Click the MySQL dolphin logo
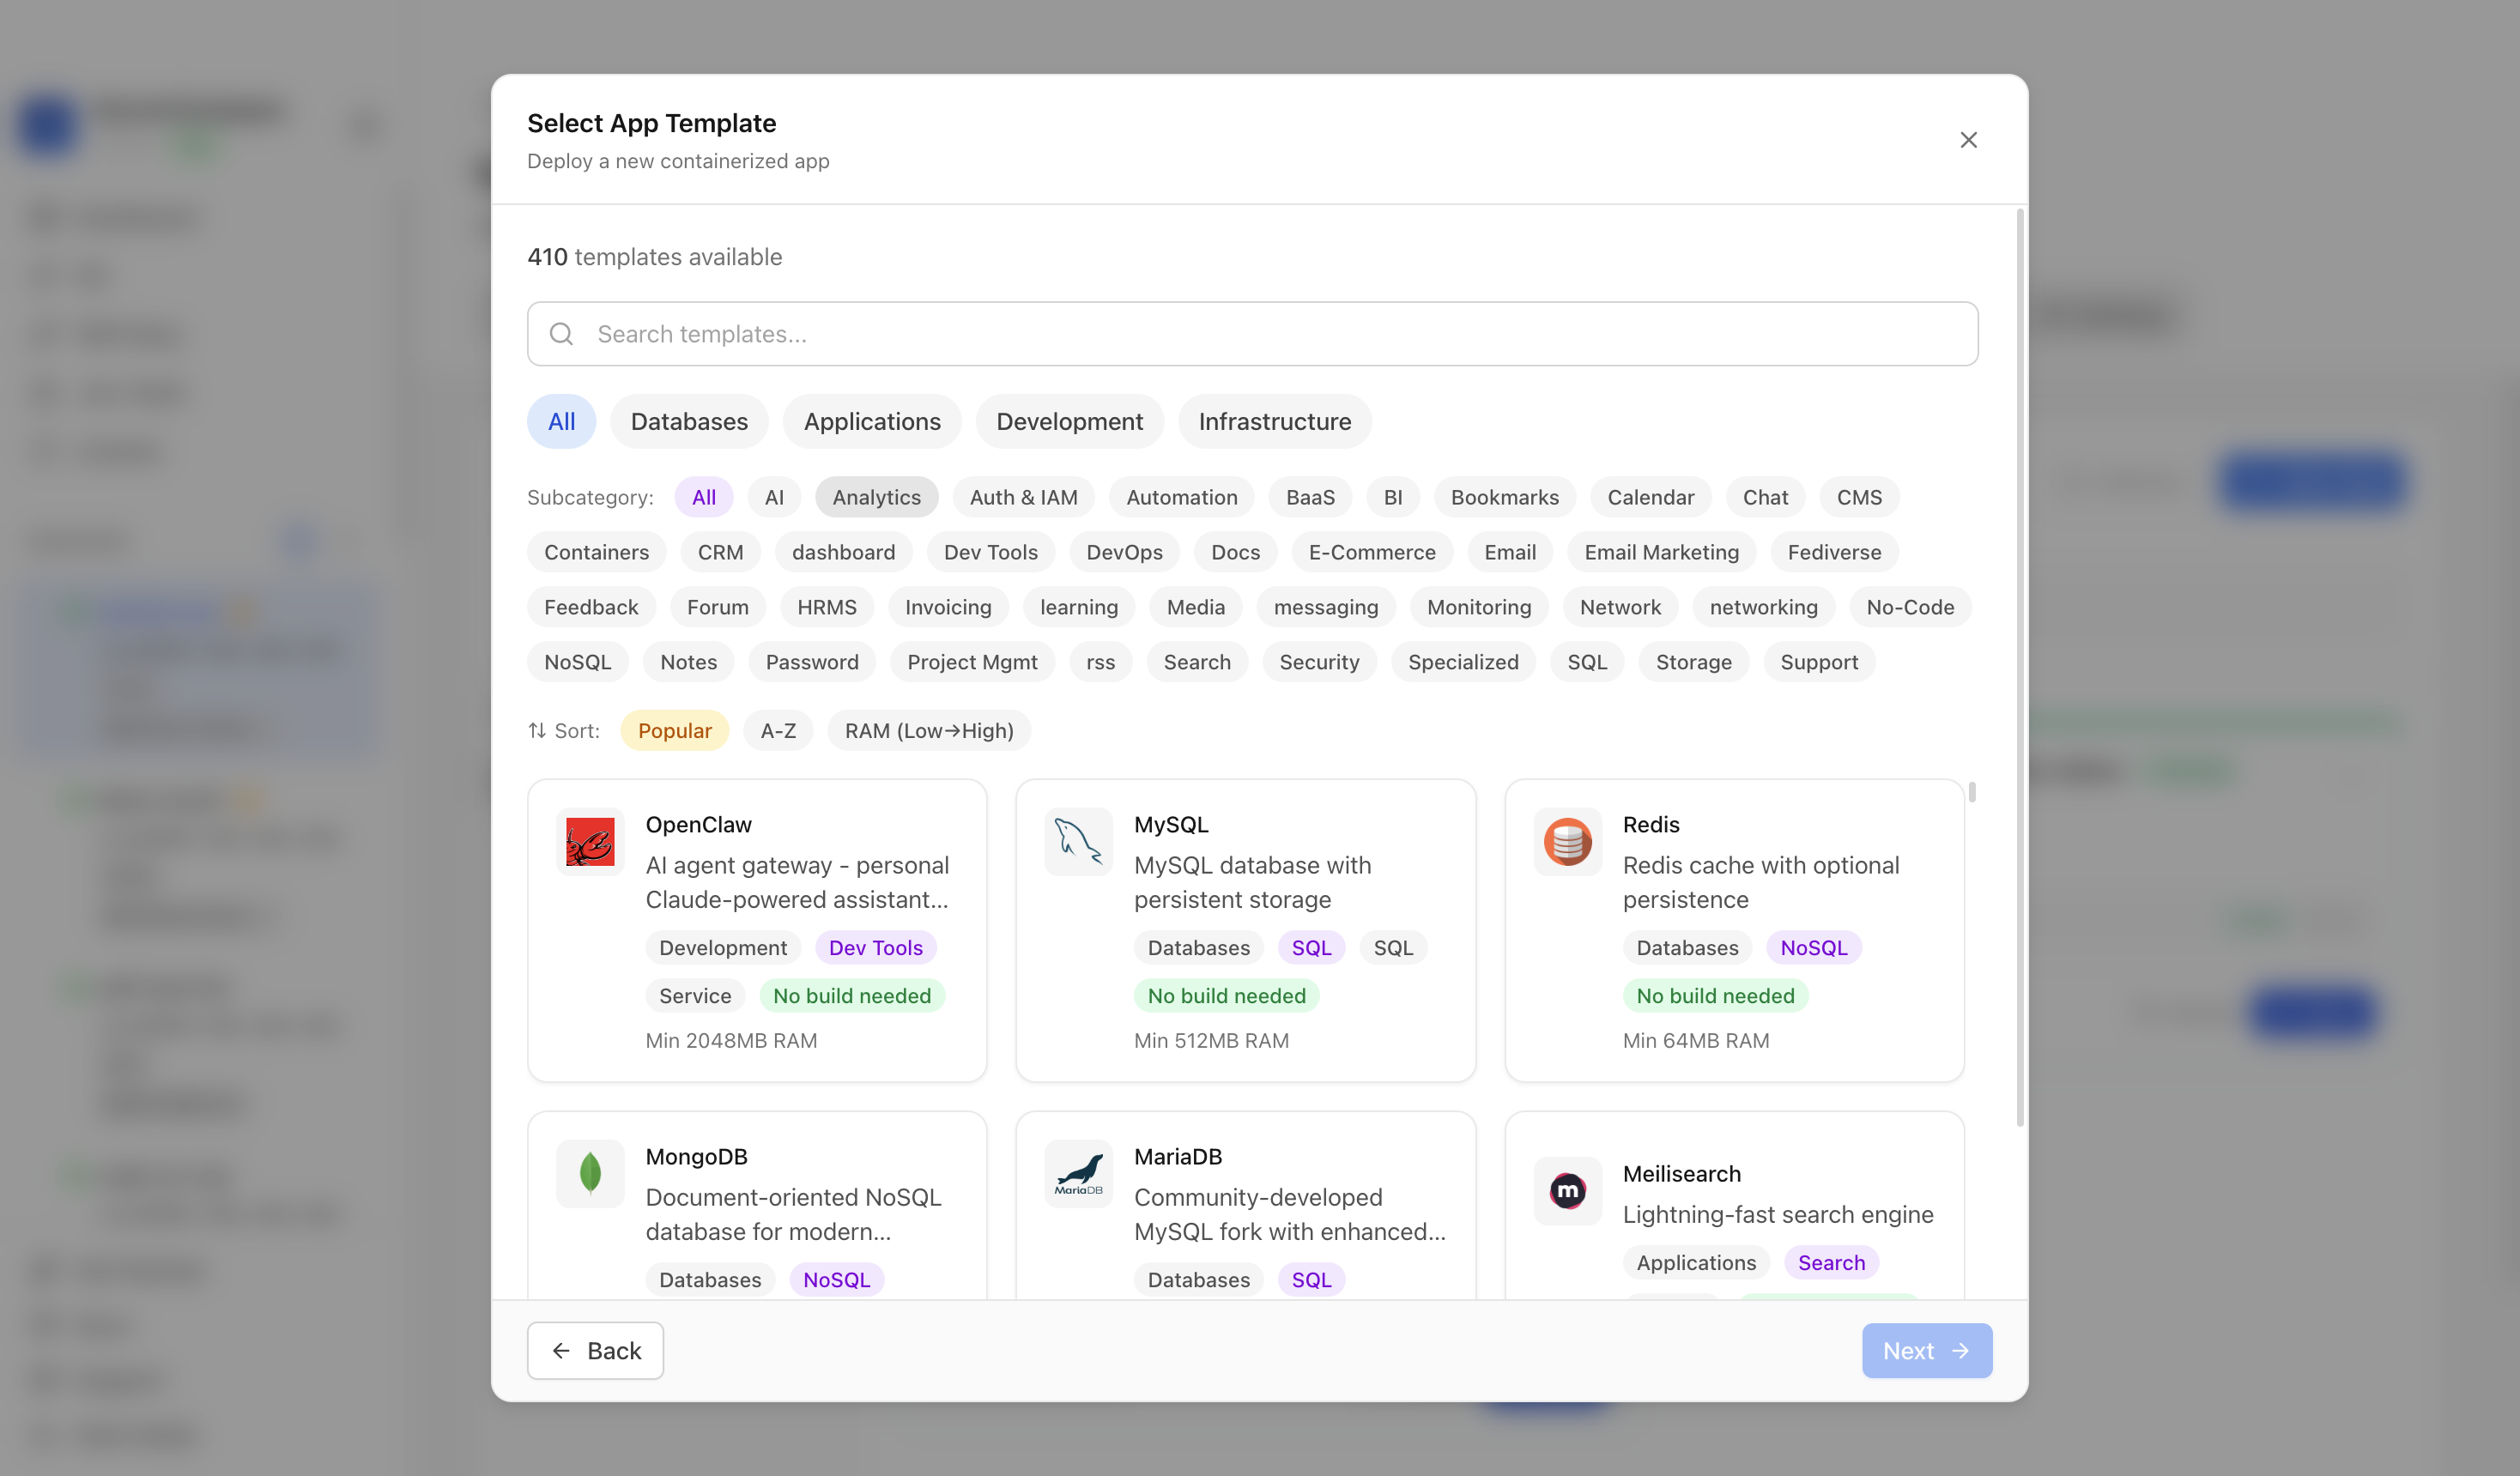 click(1078, 841)
